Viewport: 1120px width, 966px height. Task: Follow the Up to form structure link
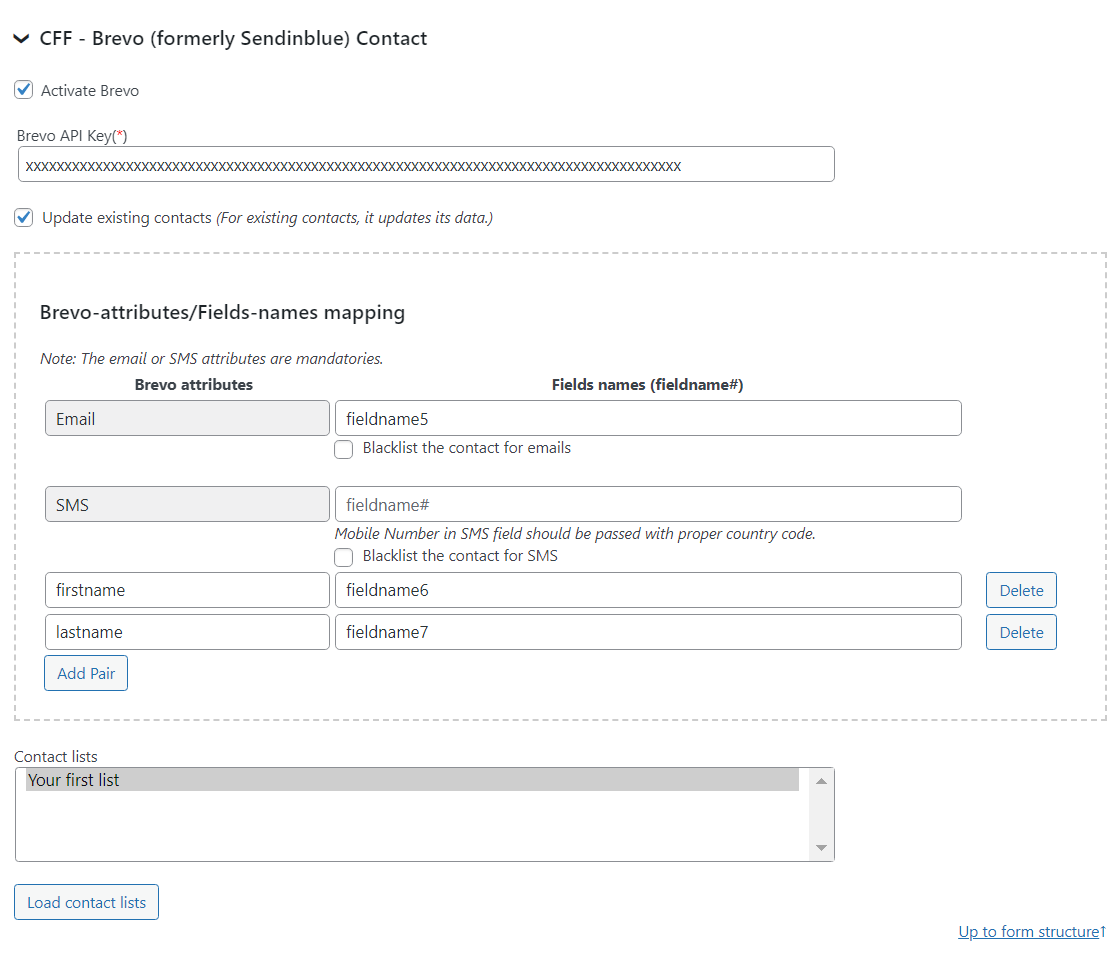click(1031, 932)
